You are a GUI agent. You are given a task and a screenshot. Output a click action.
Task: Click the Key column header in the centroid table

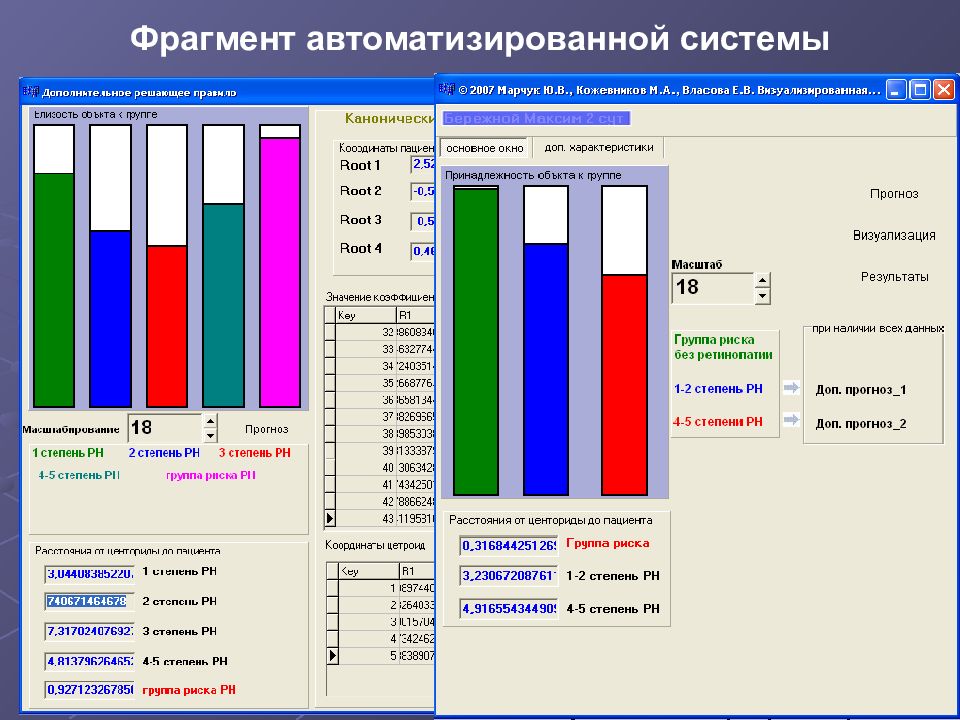(369, 571)
